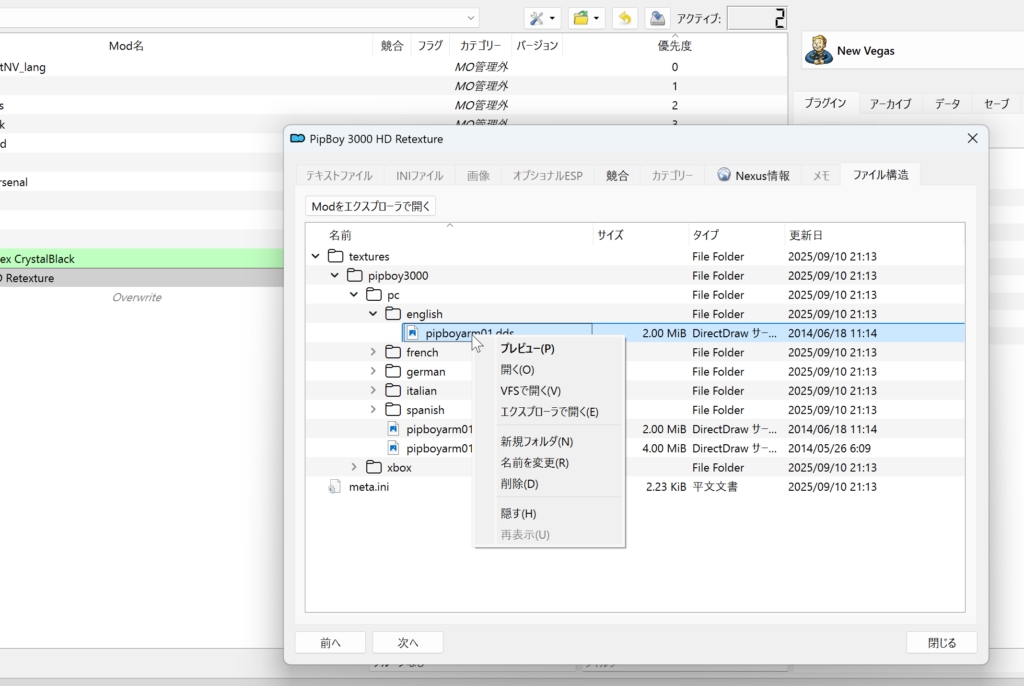
Task: Click the Modをエクスプローラで開く button
Action: pos(371,206)
